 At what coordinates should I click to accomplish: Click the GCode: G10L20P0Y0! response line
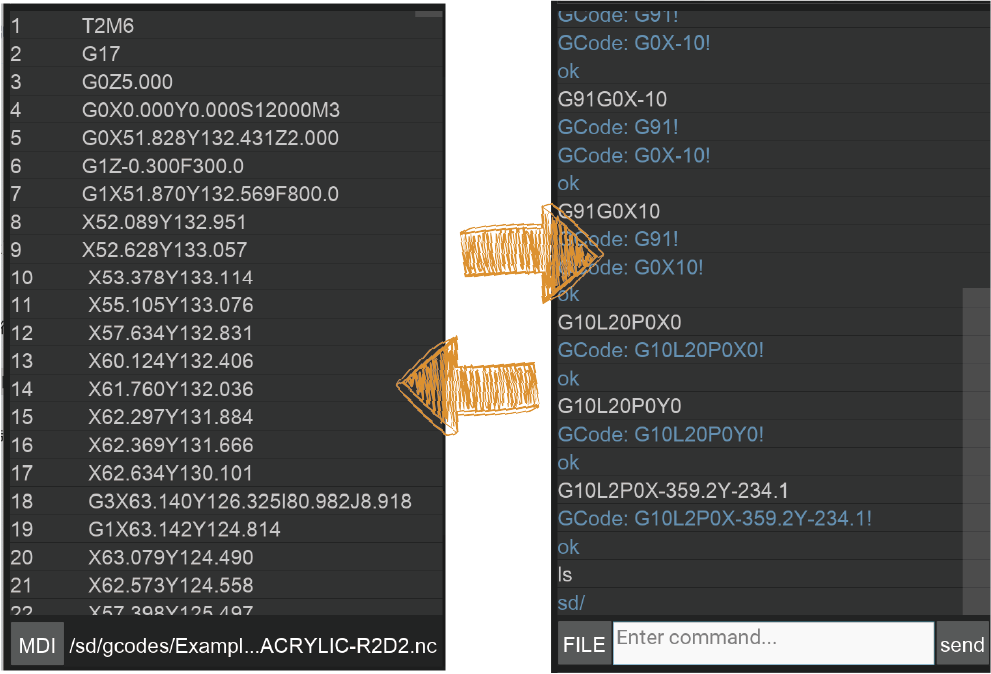660,434
